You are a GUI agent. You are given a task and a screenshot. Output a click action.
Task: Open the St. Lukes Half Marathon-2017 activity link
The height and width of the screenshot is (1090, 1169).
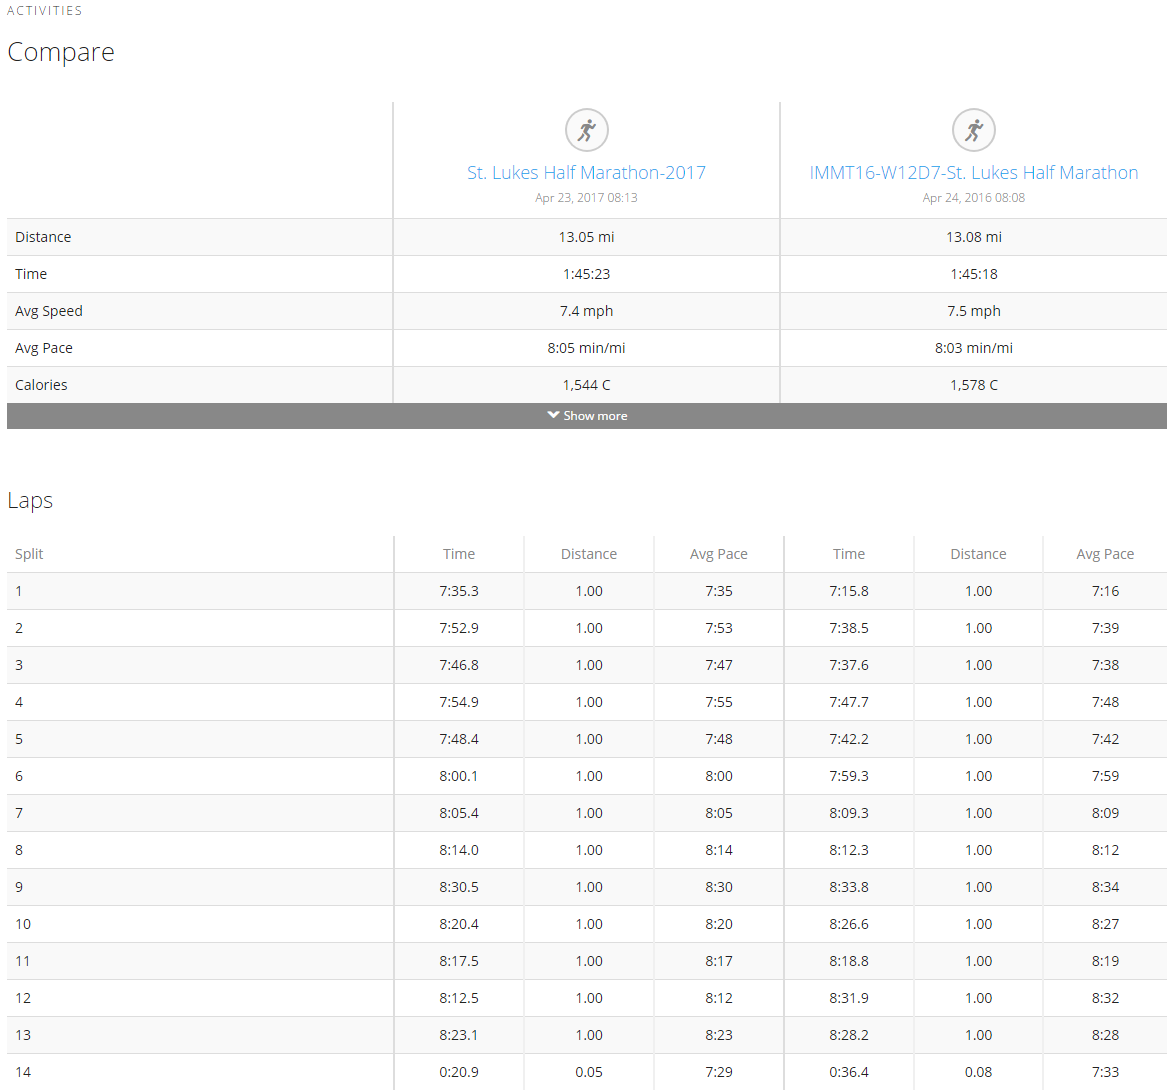point(586,173)
